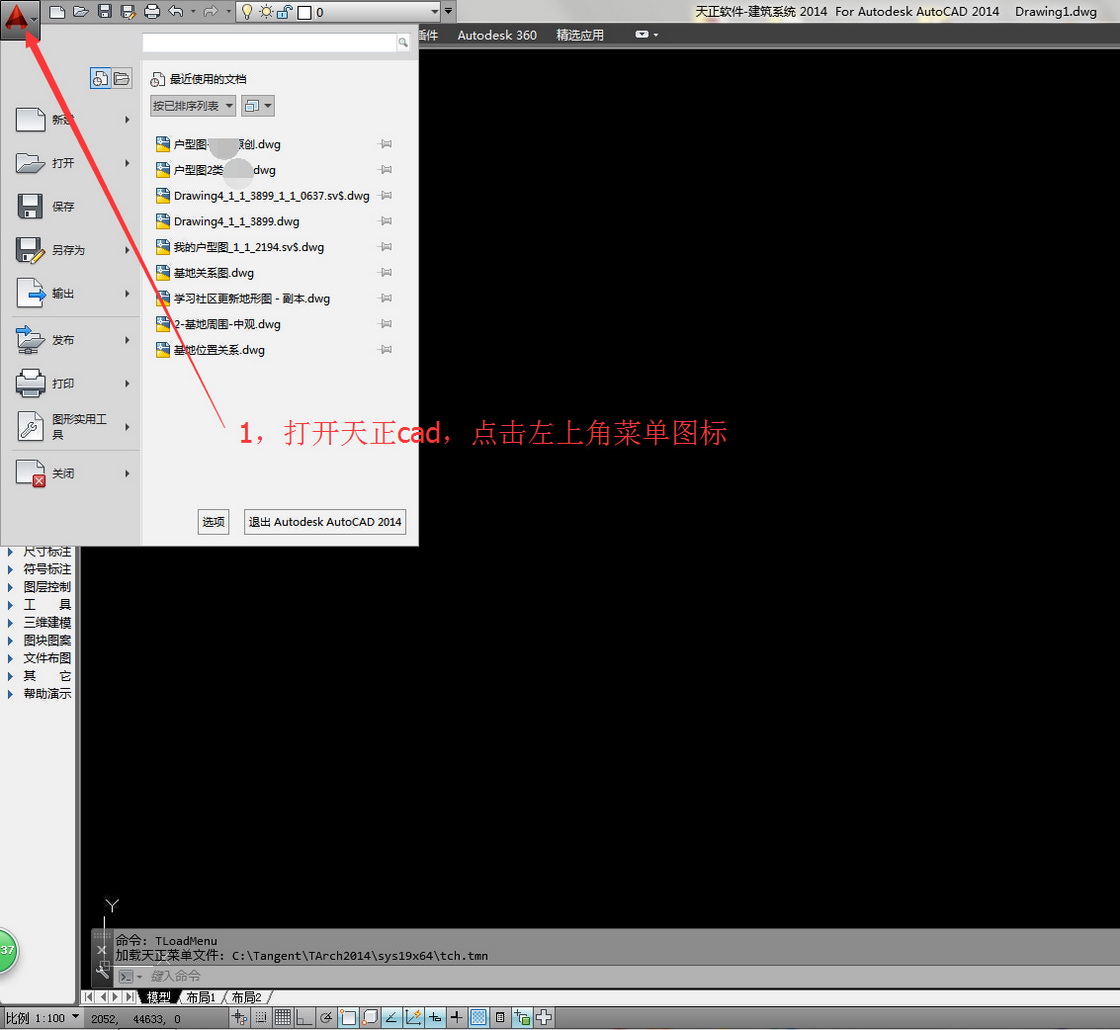Viewport: 1120px width, 1030px height.
Task: Click the Autodesk 360 exchange envelope icon
Action: [x=642, y=34]
